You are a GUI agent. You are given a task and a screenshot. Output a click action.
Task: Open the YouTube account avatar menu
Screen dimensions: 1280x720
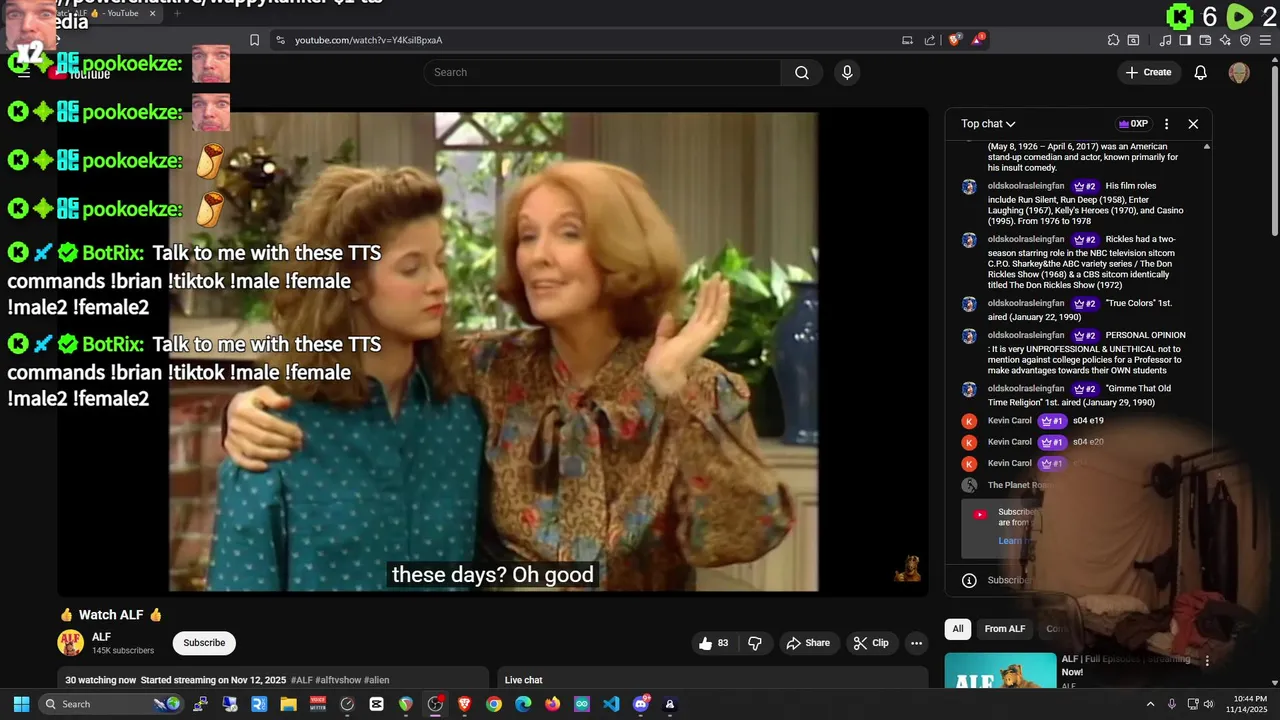point(1239,72)
